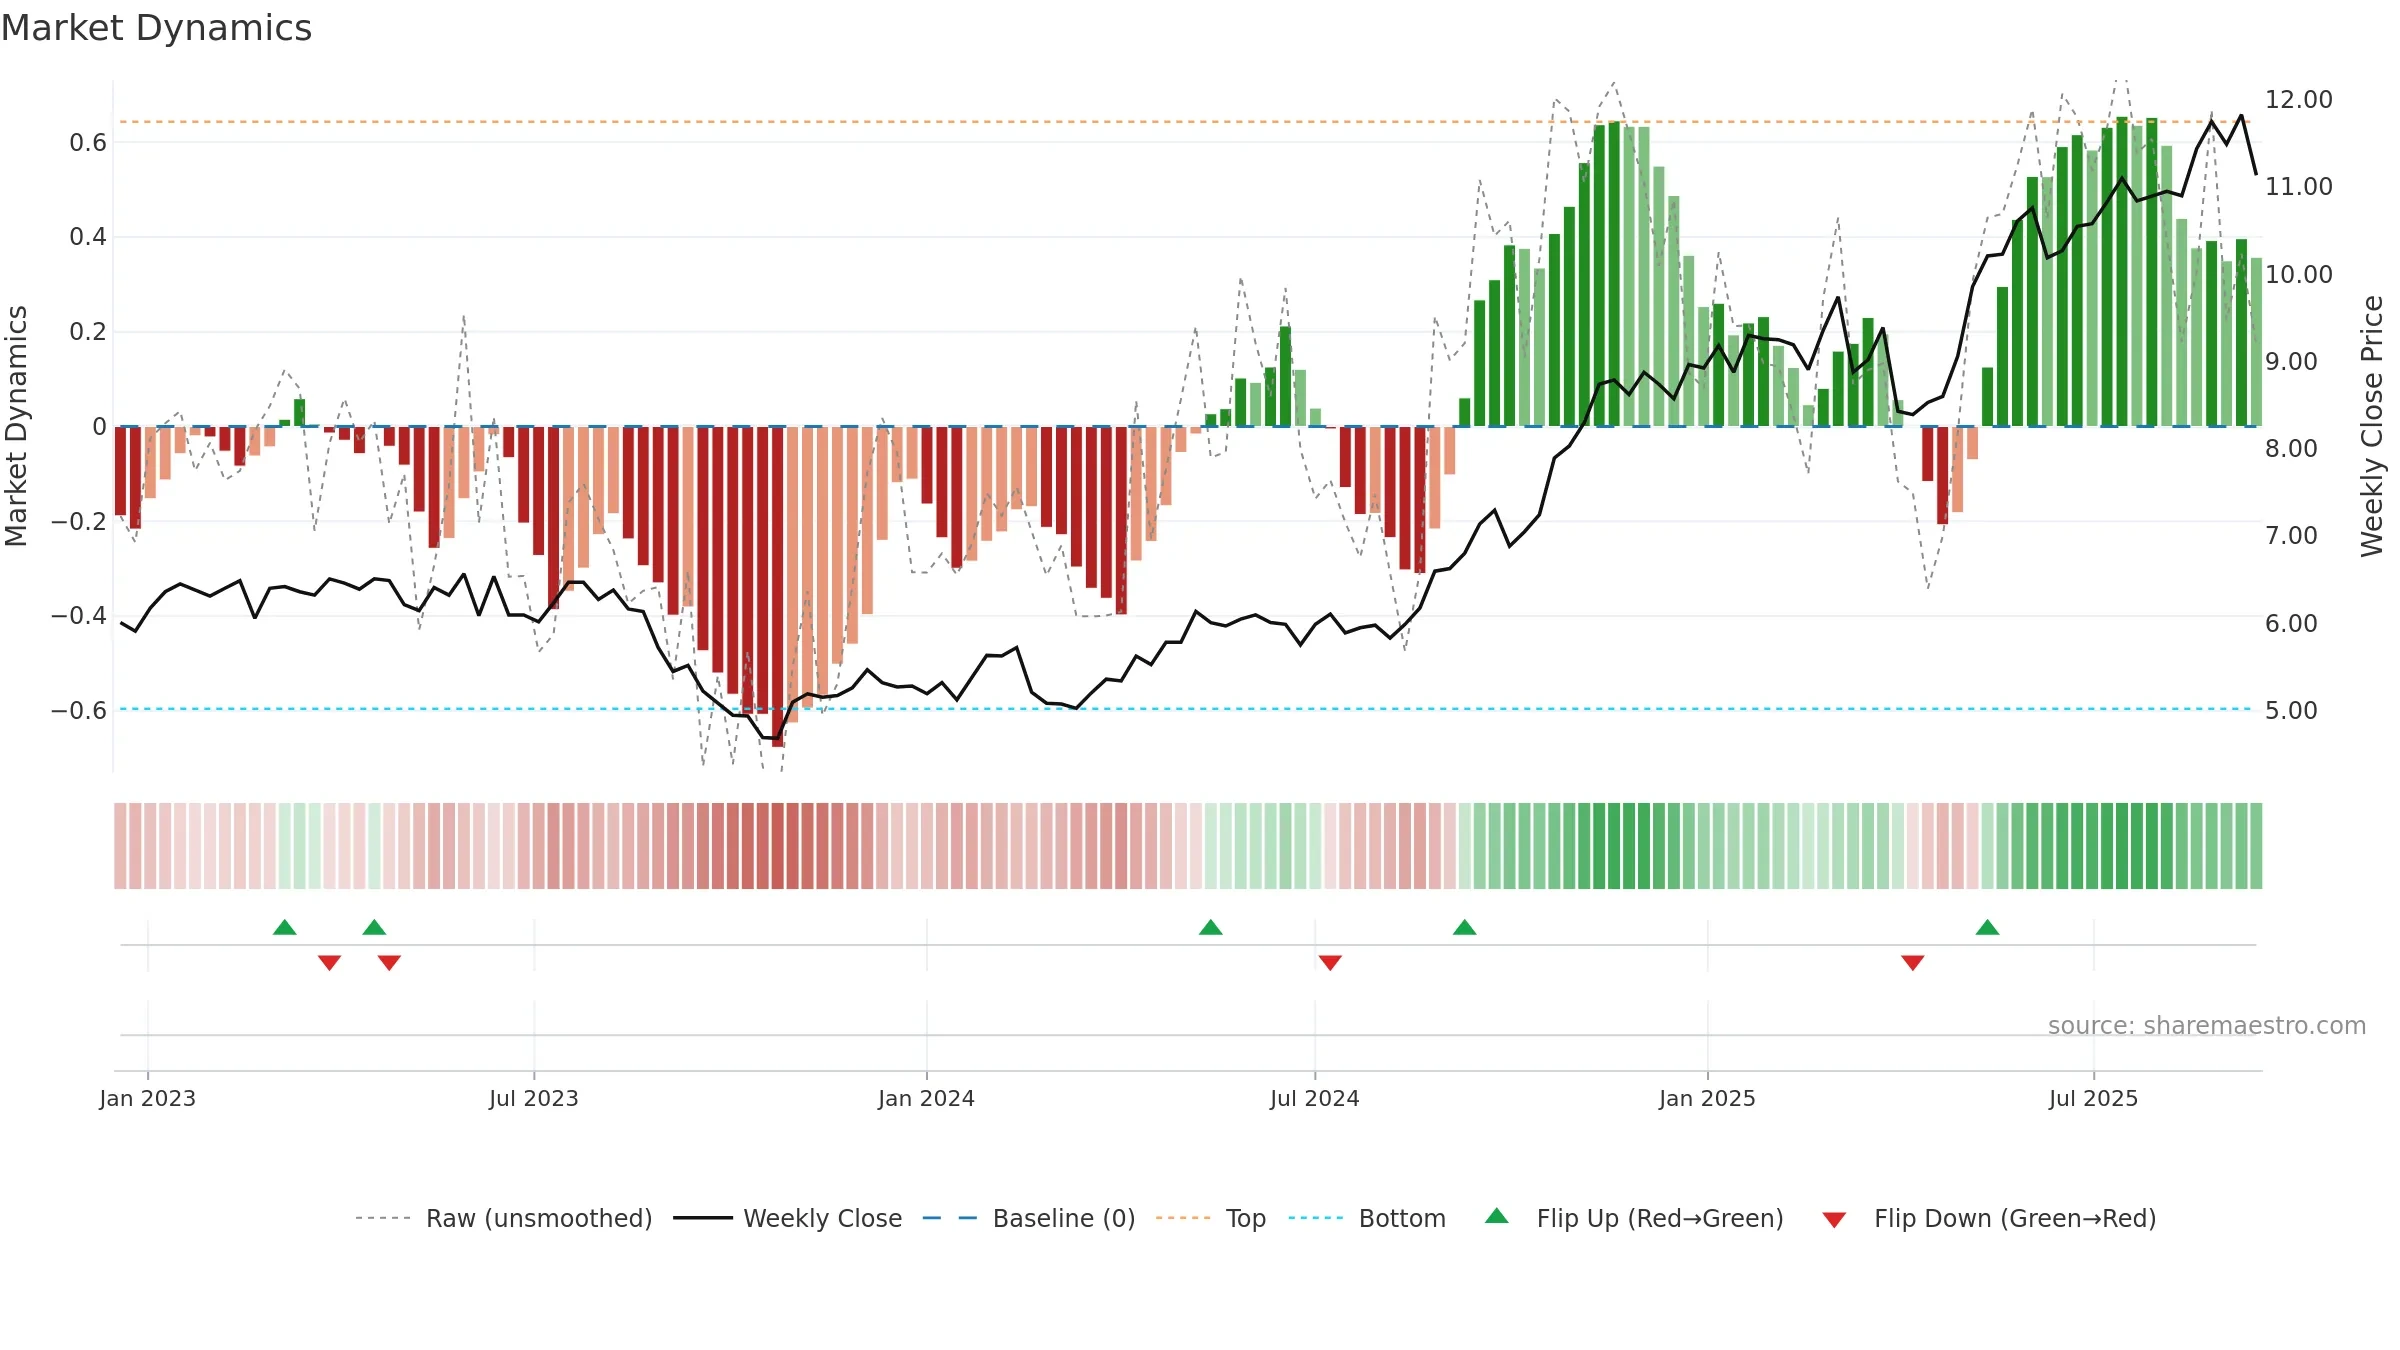Click the last green heatmap cell at right end

pyautogui.click(x=2256, y=846)
